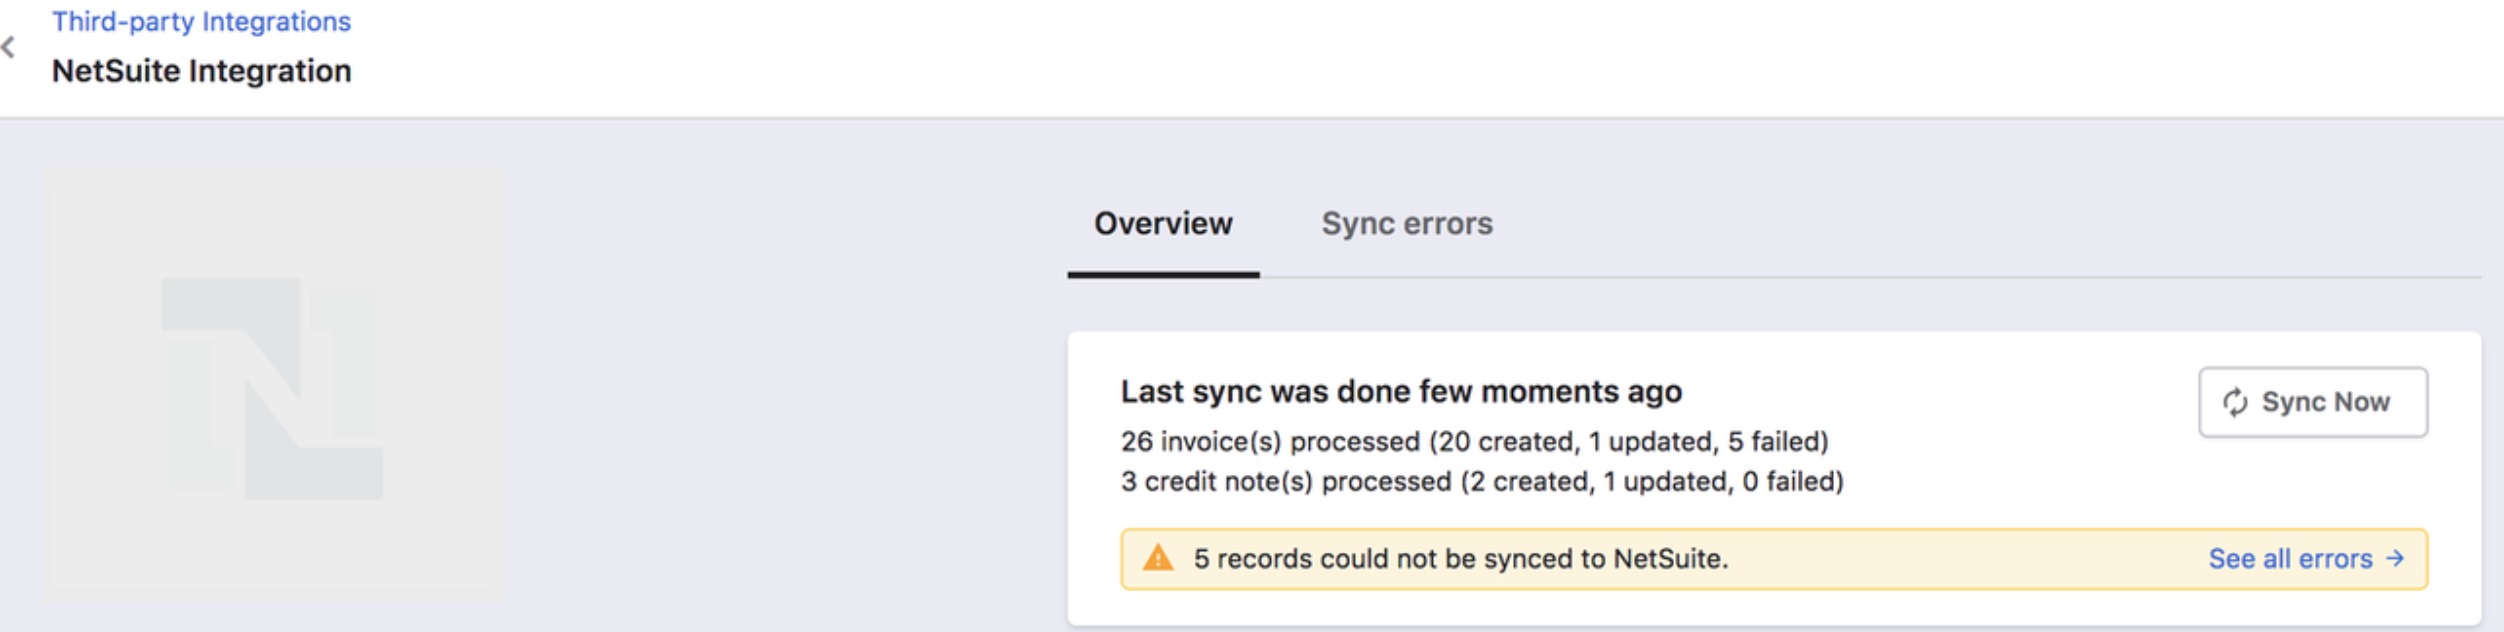Click the arrow icon after See all errors
The width and height of the screenshot is (2504, 632).
click(x=2395, y=558)
